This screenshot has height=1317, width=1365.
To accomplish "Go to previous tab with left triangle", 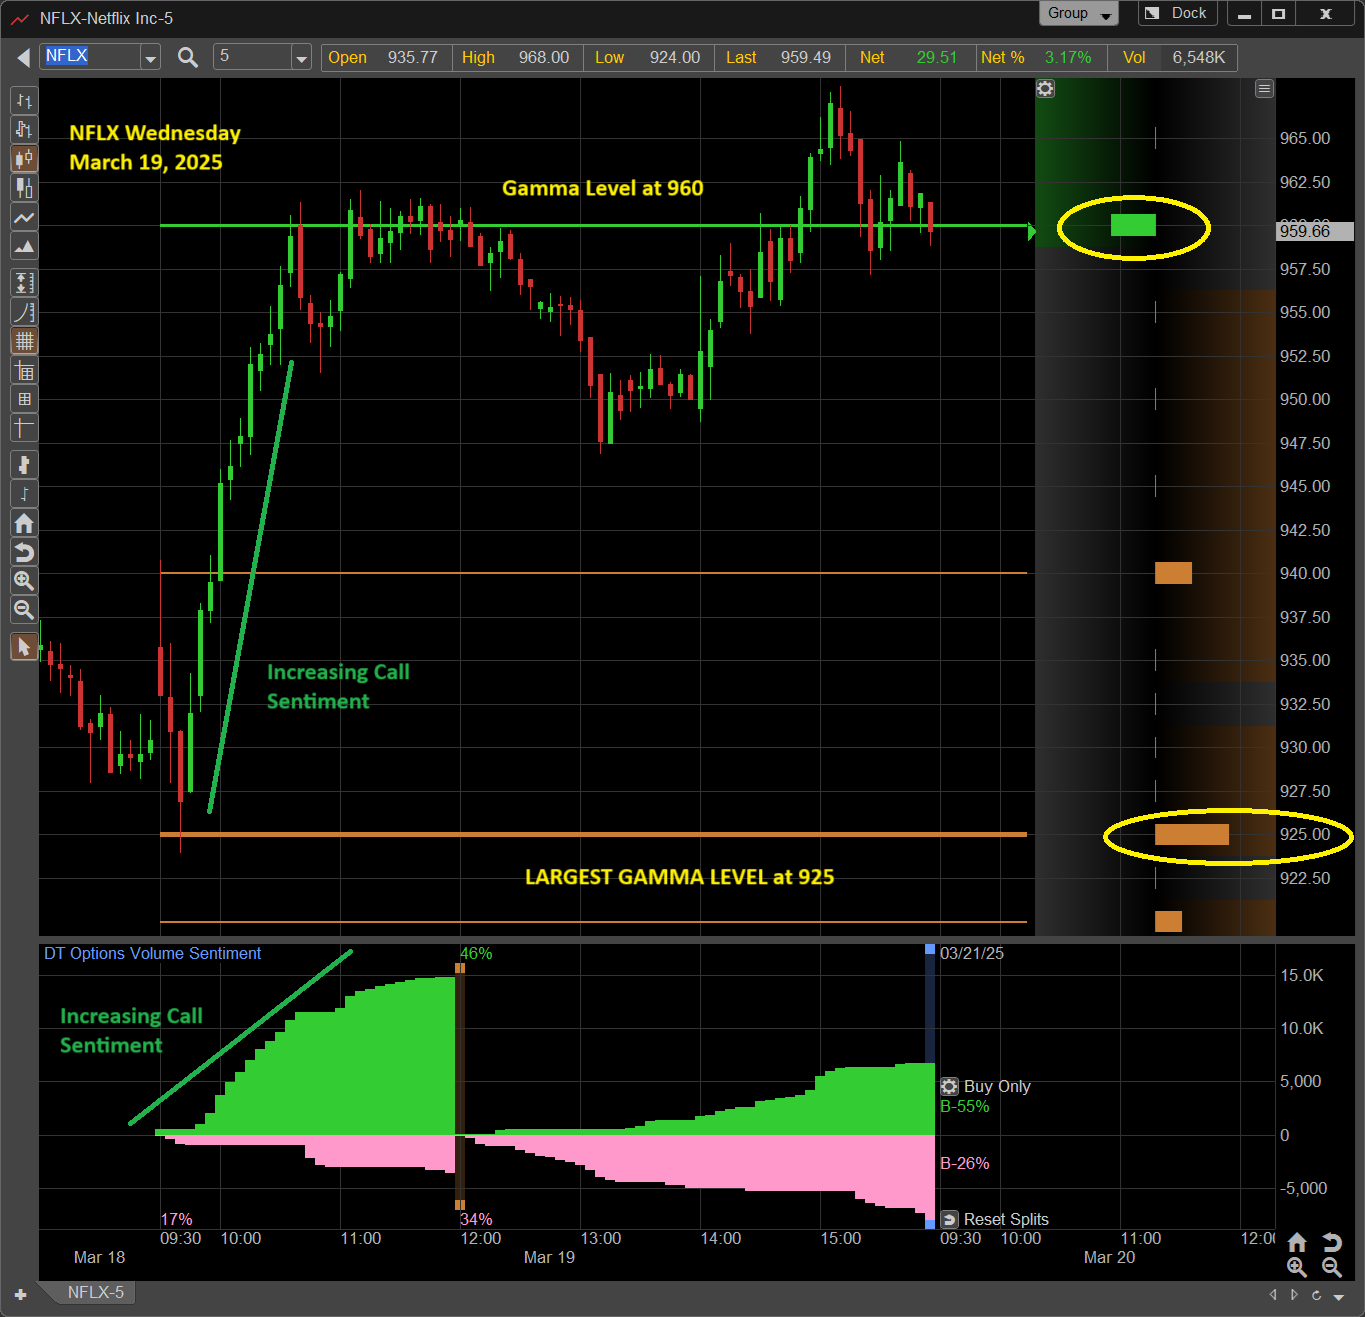I will click(1273, 1295).
